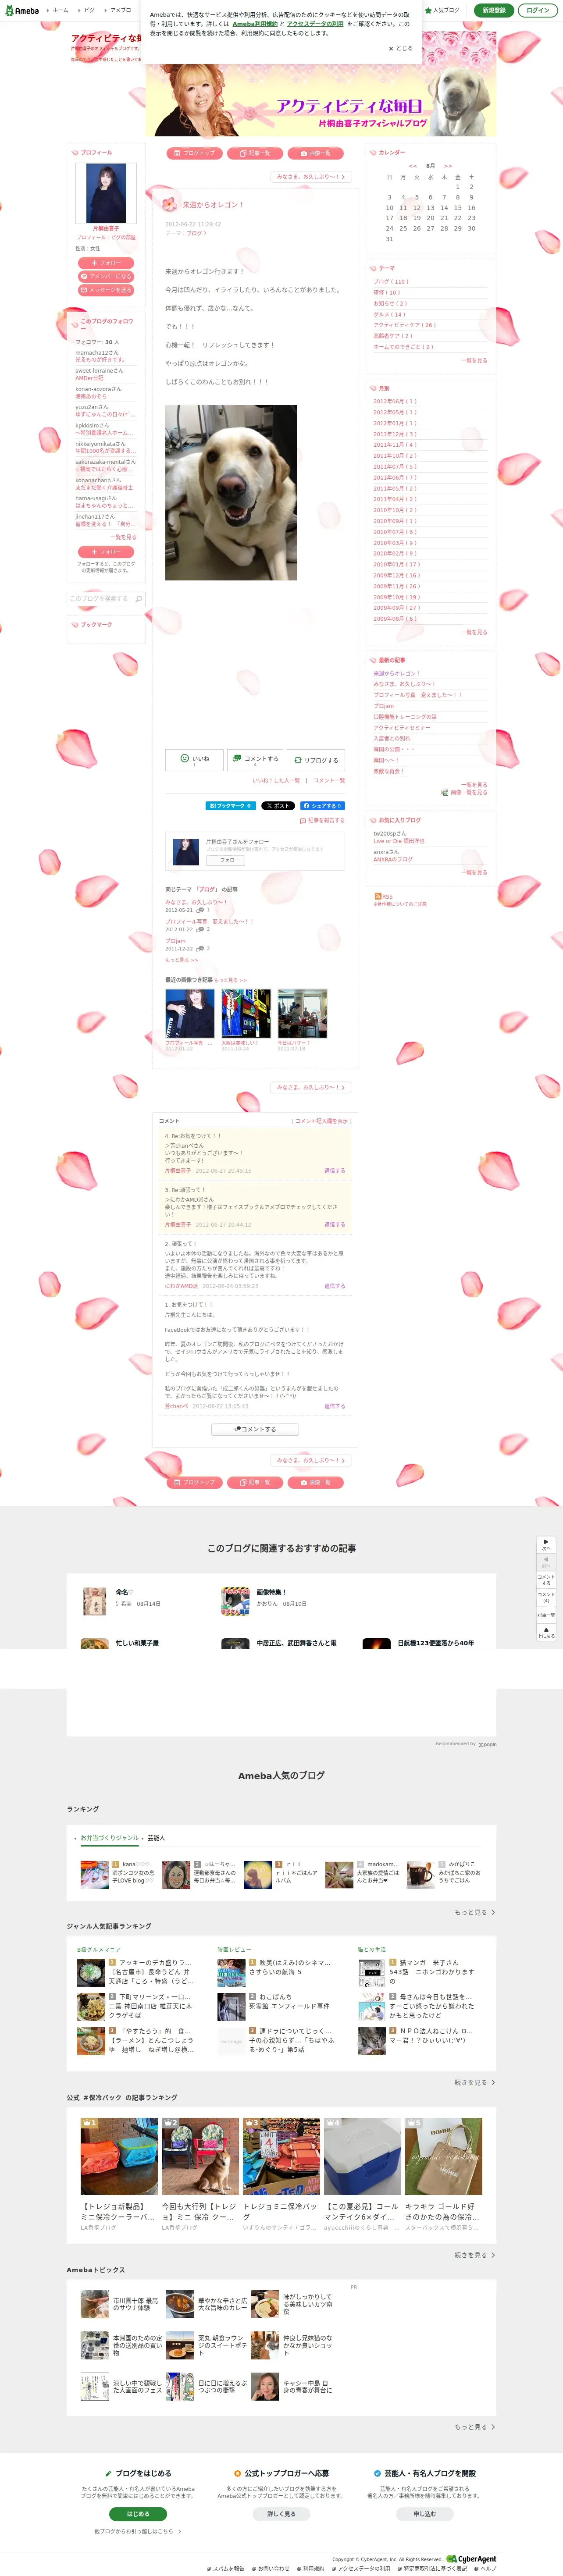Screen dimensions: 563x2576
Task: Show more months with 一覧を見る under 月別
Action: tap(474, 632)
